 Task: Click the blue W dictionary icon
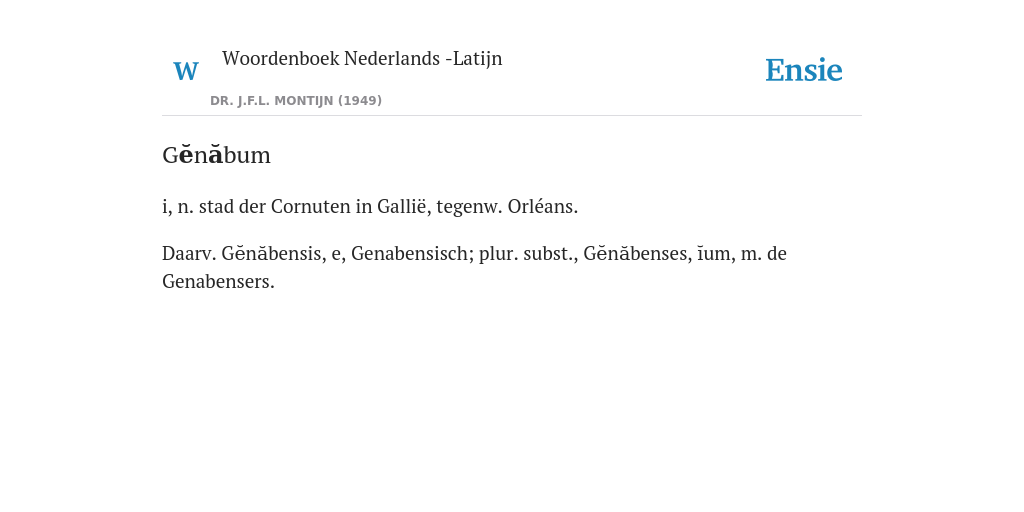coord(186,71)
